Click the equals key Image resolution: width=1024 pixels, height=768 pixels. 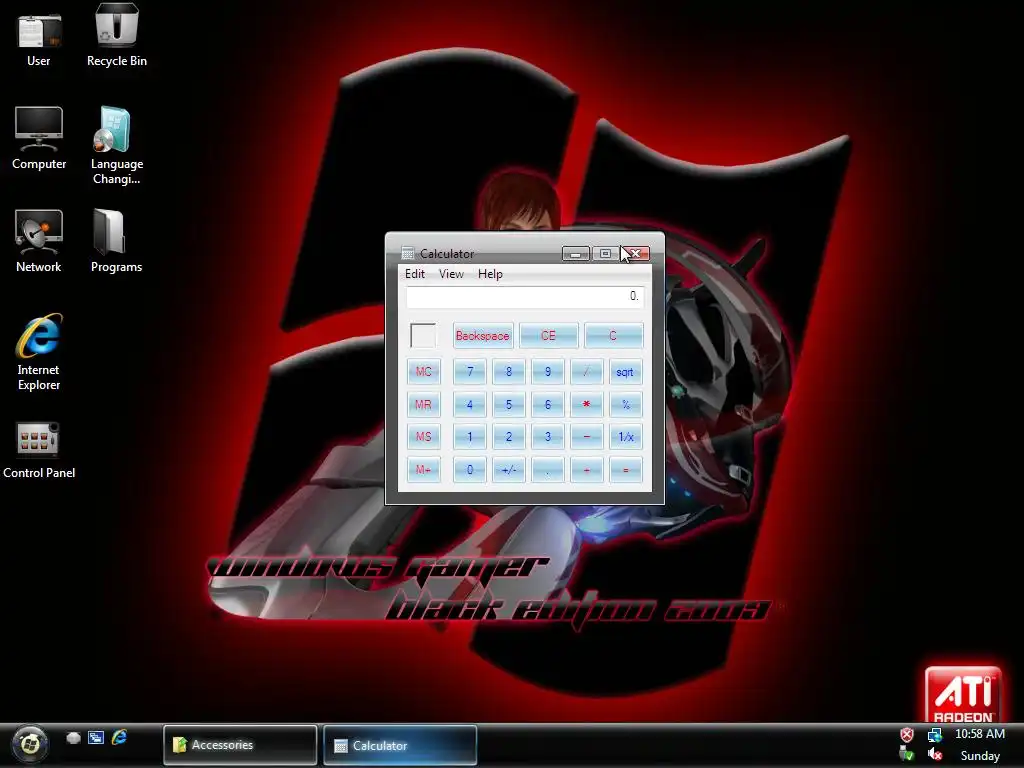626,470
